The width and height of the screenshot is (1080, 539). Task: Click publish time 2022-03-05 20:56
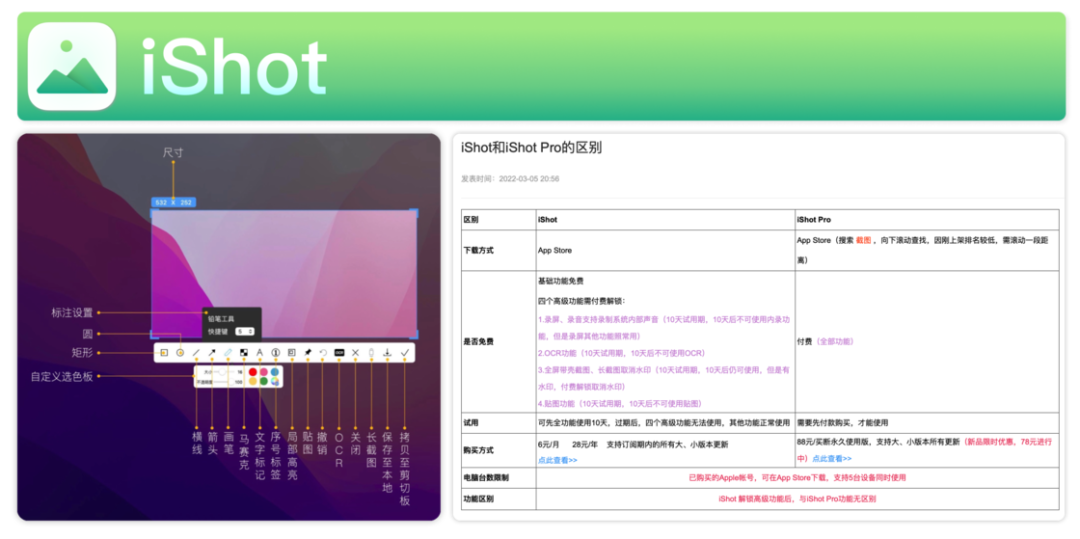click(510, 178)
